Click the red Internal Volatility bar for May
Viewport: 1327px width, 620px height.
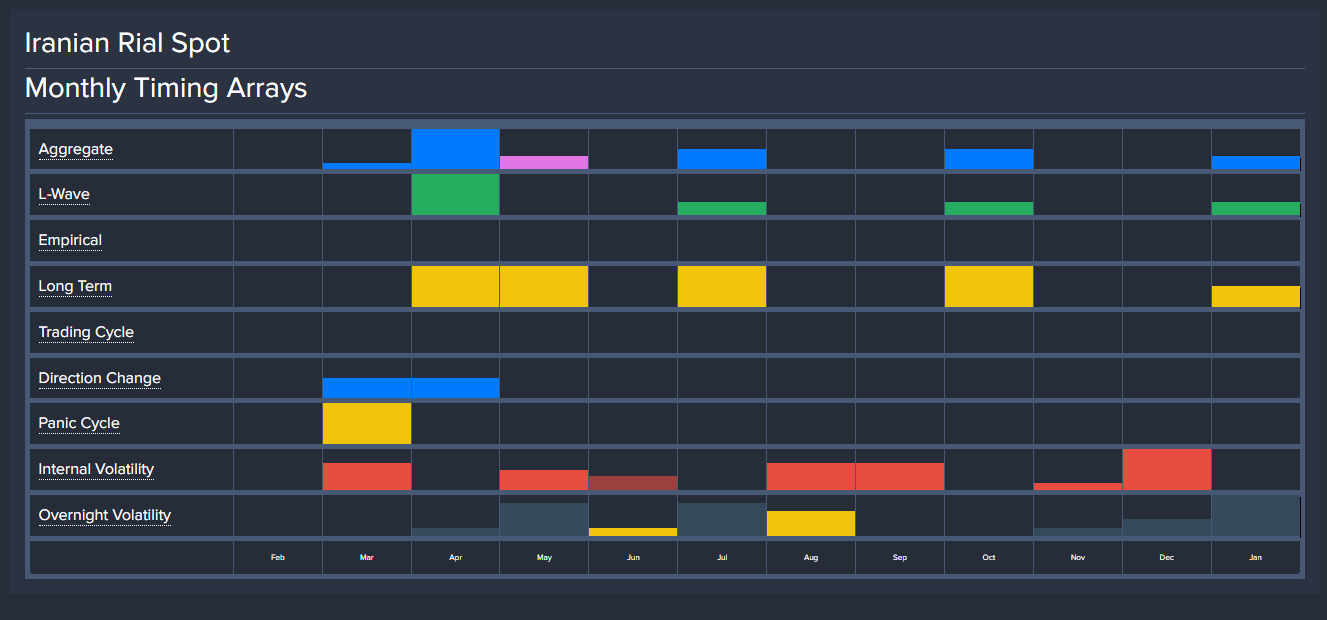544,480
